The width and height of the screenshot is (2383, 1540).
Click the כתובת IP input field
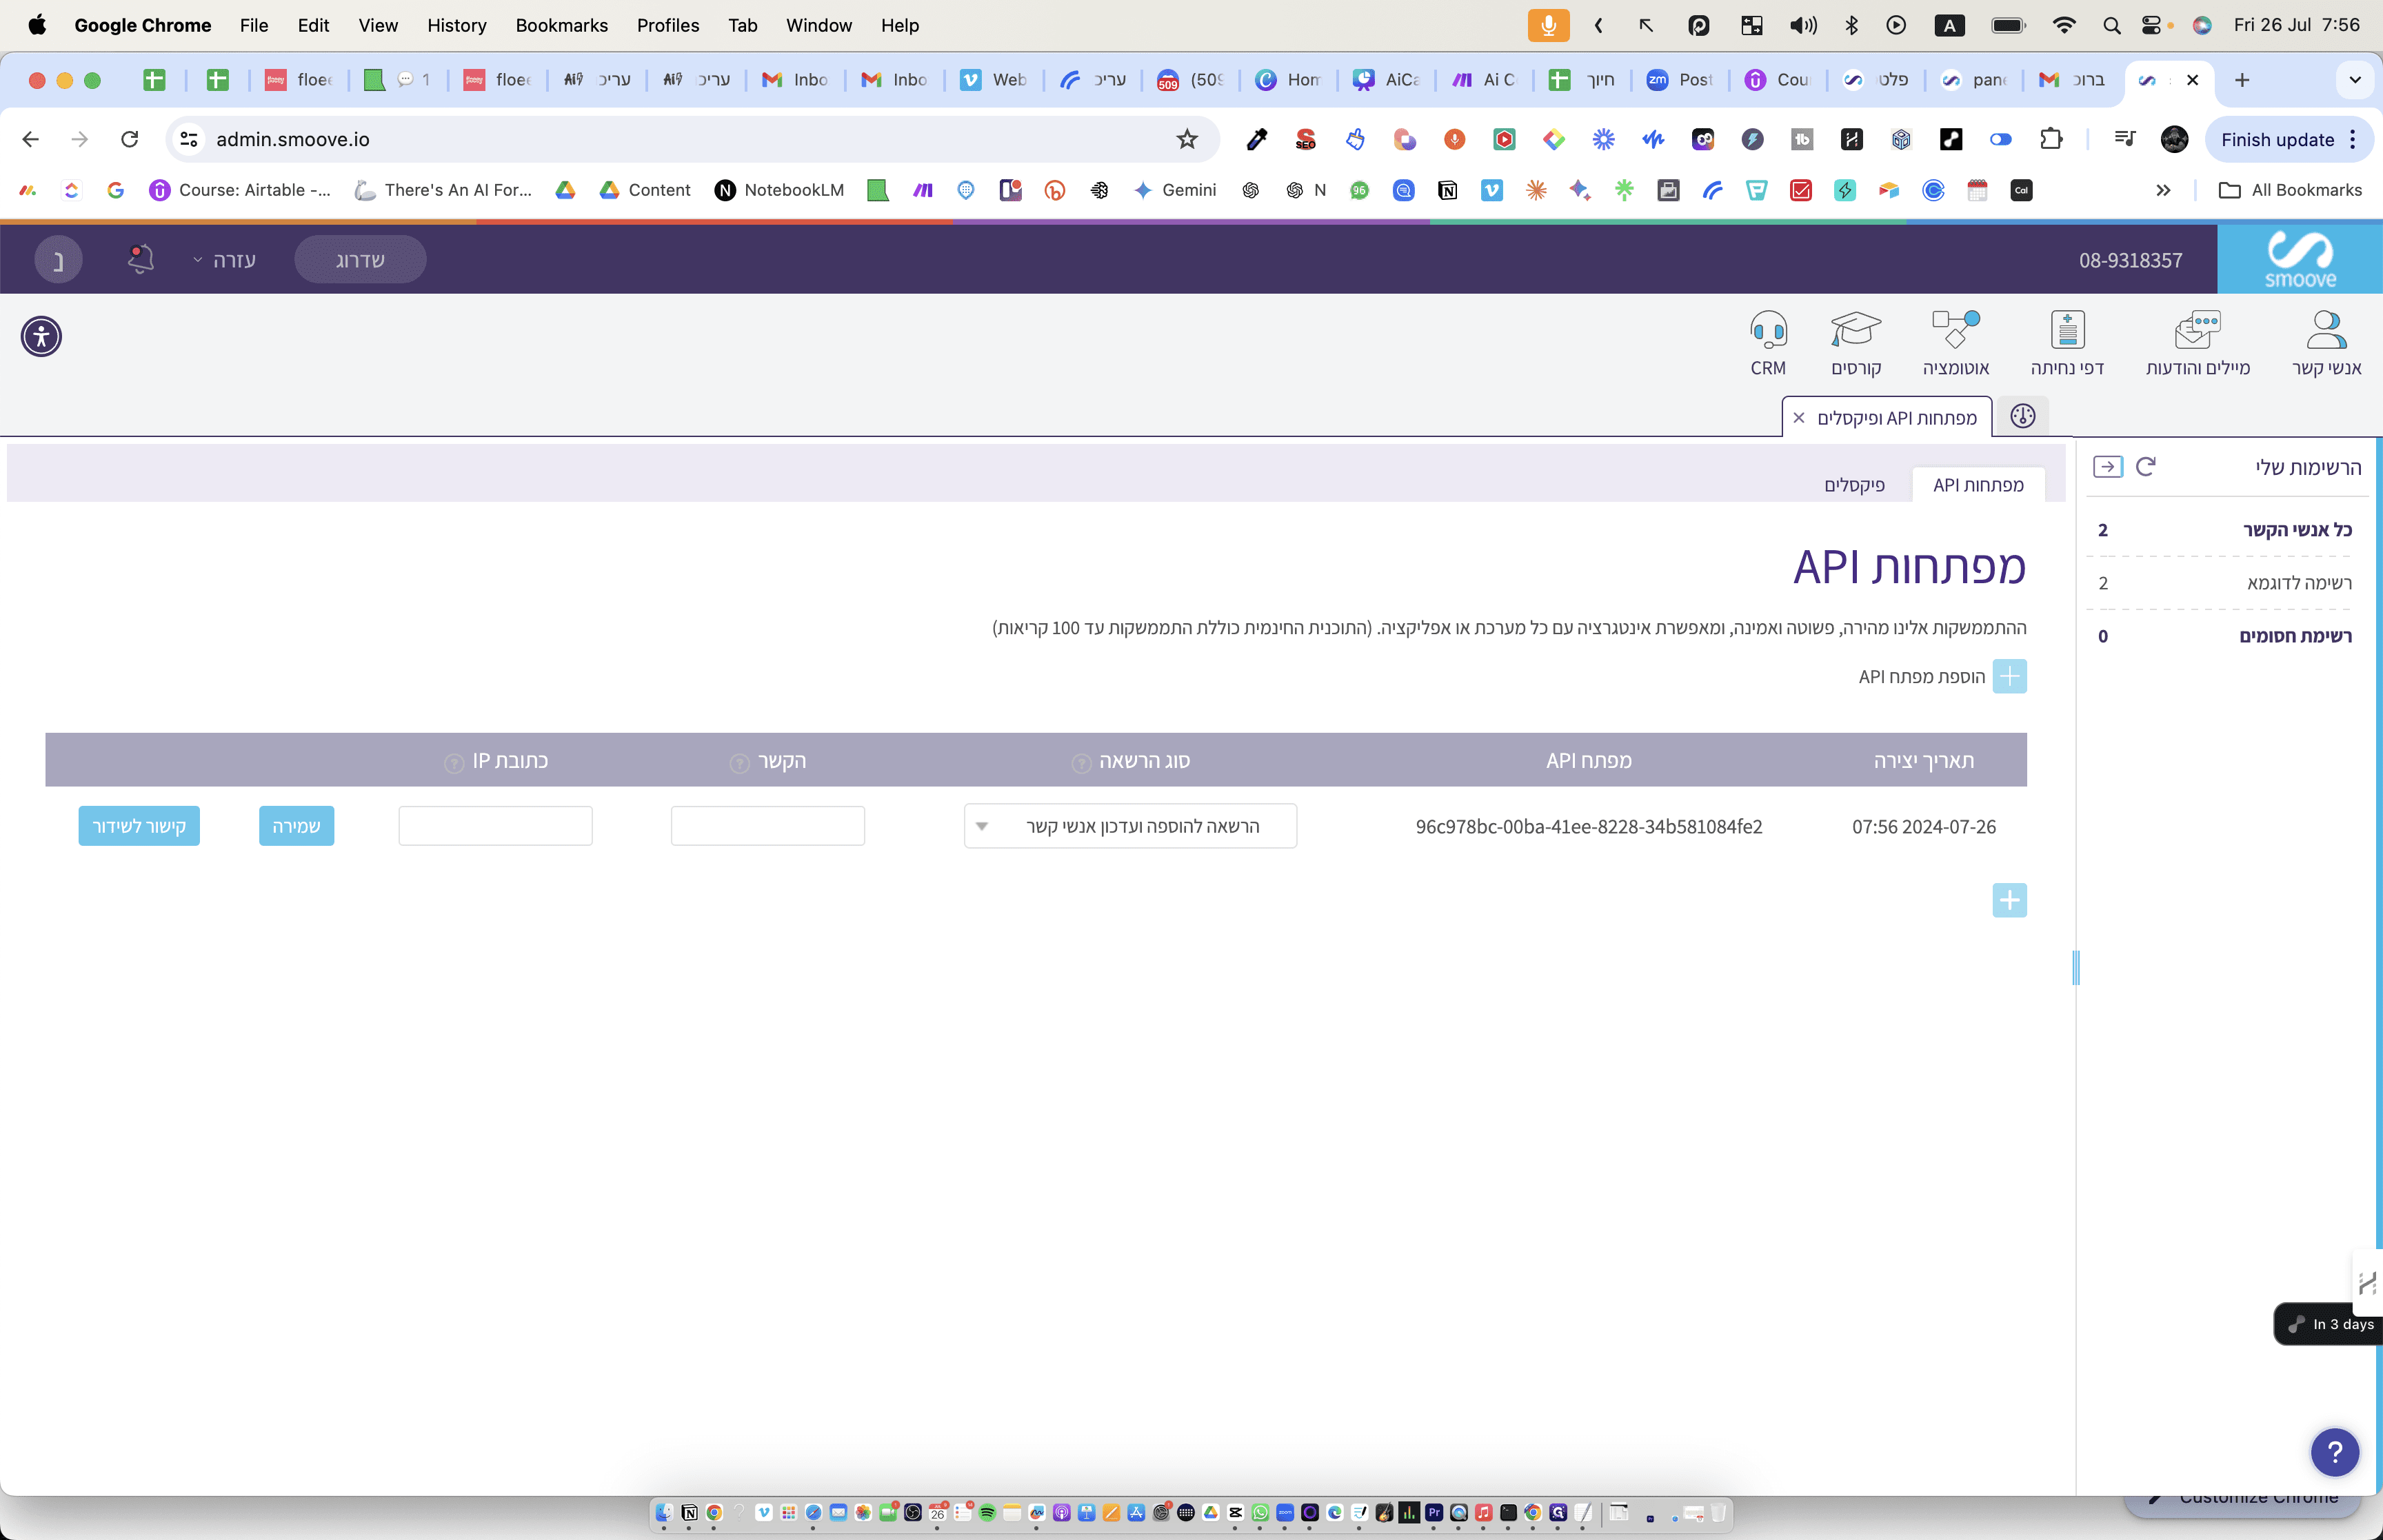(495, 826)
